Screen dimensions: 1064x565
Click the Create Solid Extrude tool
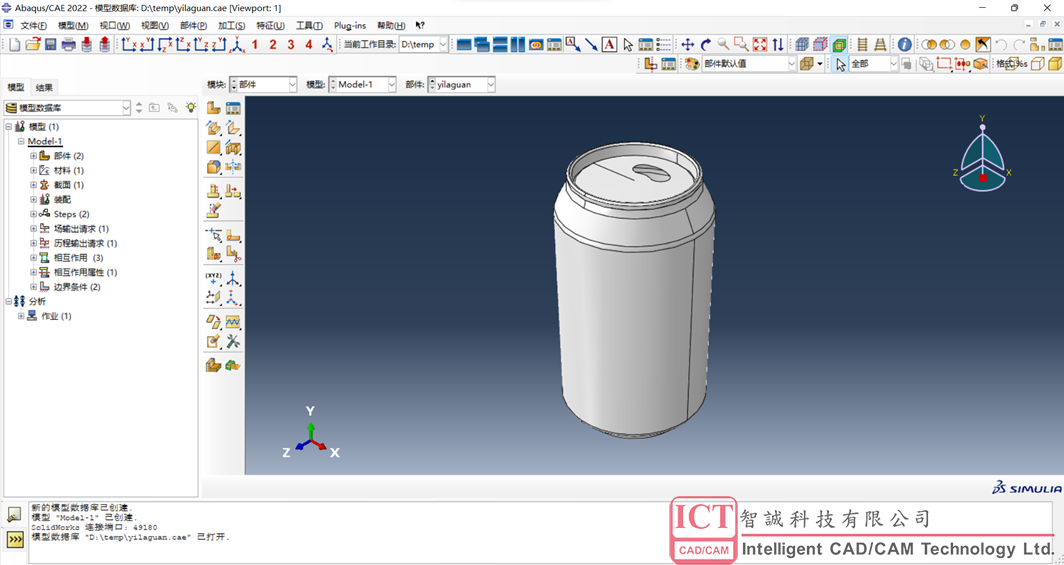tap(214, 128)
